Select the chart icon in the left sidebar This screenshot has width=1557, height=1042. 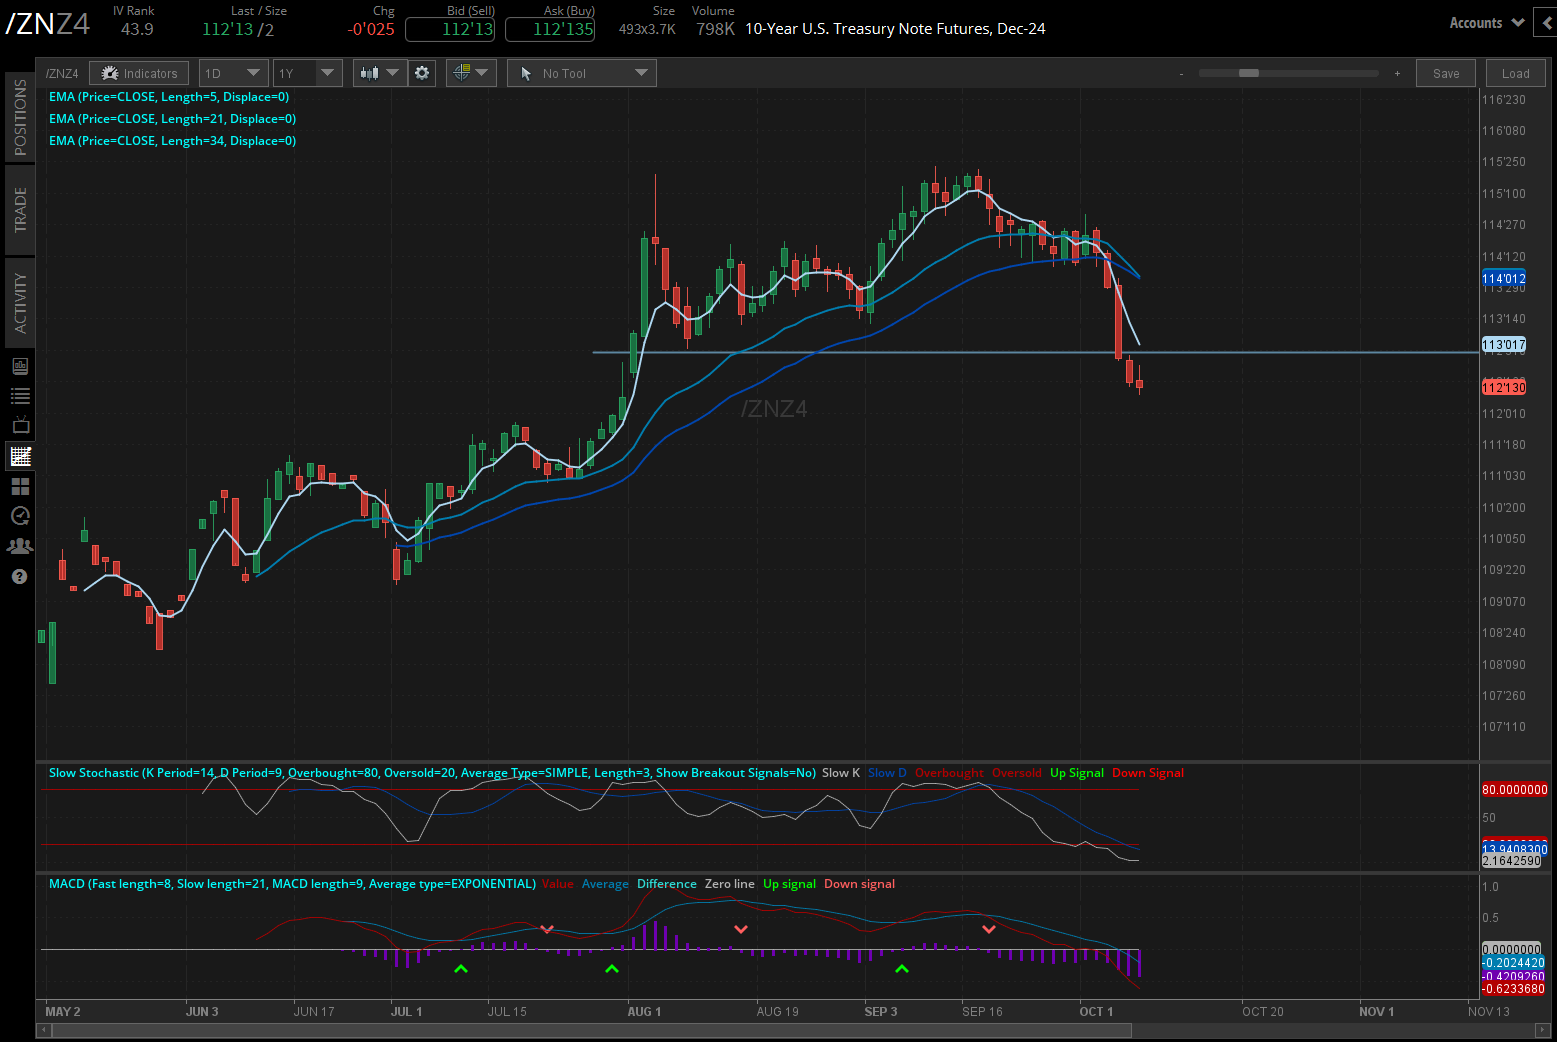click(20, 456)
